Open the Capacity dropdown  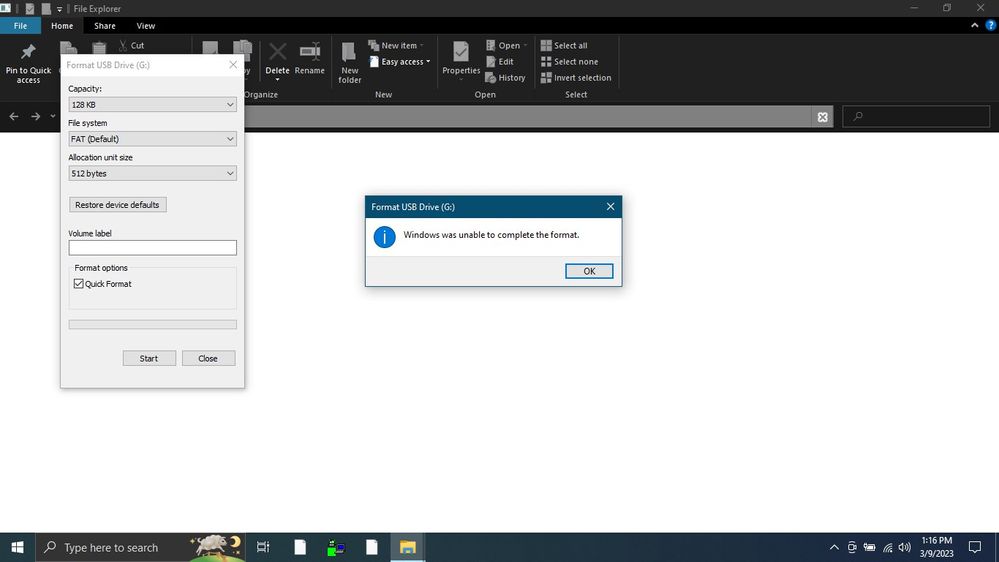tap(152, 104)
